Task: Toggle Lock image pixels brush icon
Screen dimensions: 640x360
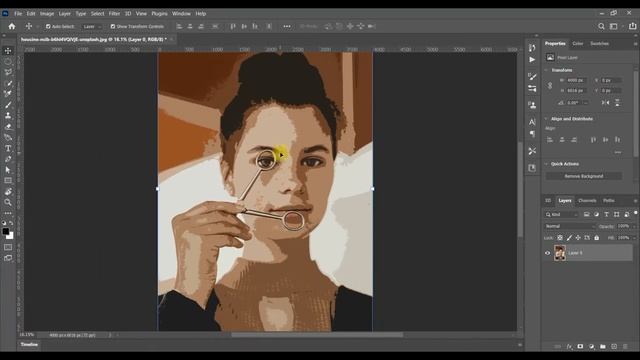Action: [x=569, y=238]
